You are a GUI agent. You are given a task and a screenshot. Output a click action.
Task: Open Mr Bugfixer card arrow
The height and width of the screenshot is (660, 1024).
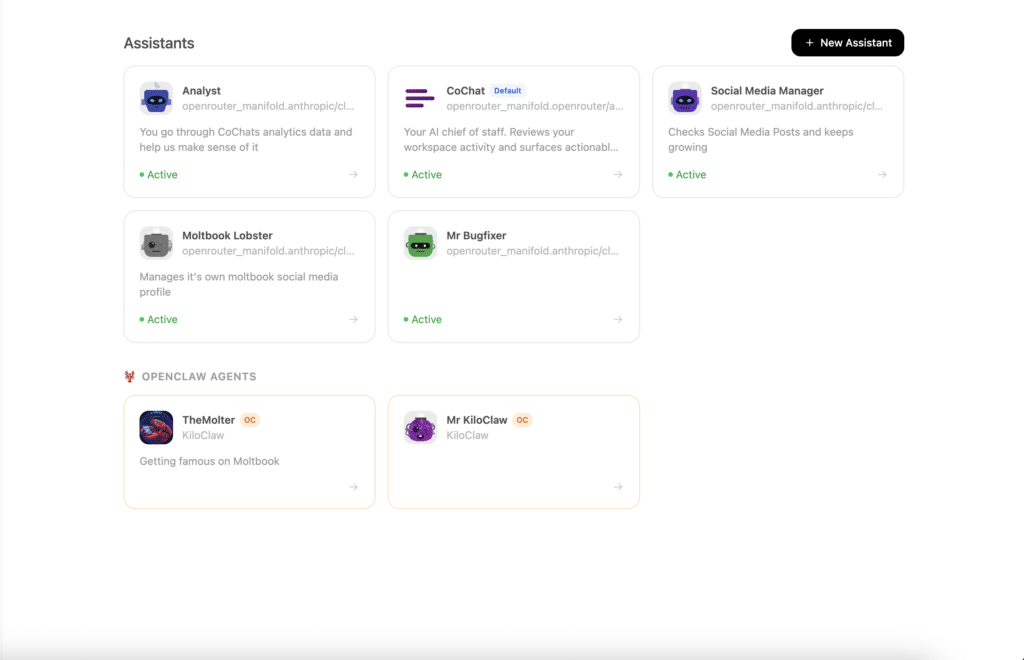(618, 319)
